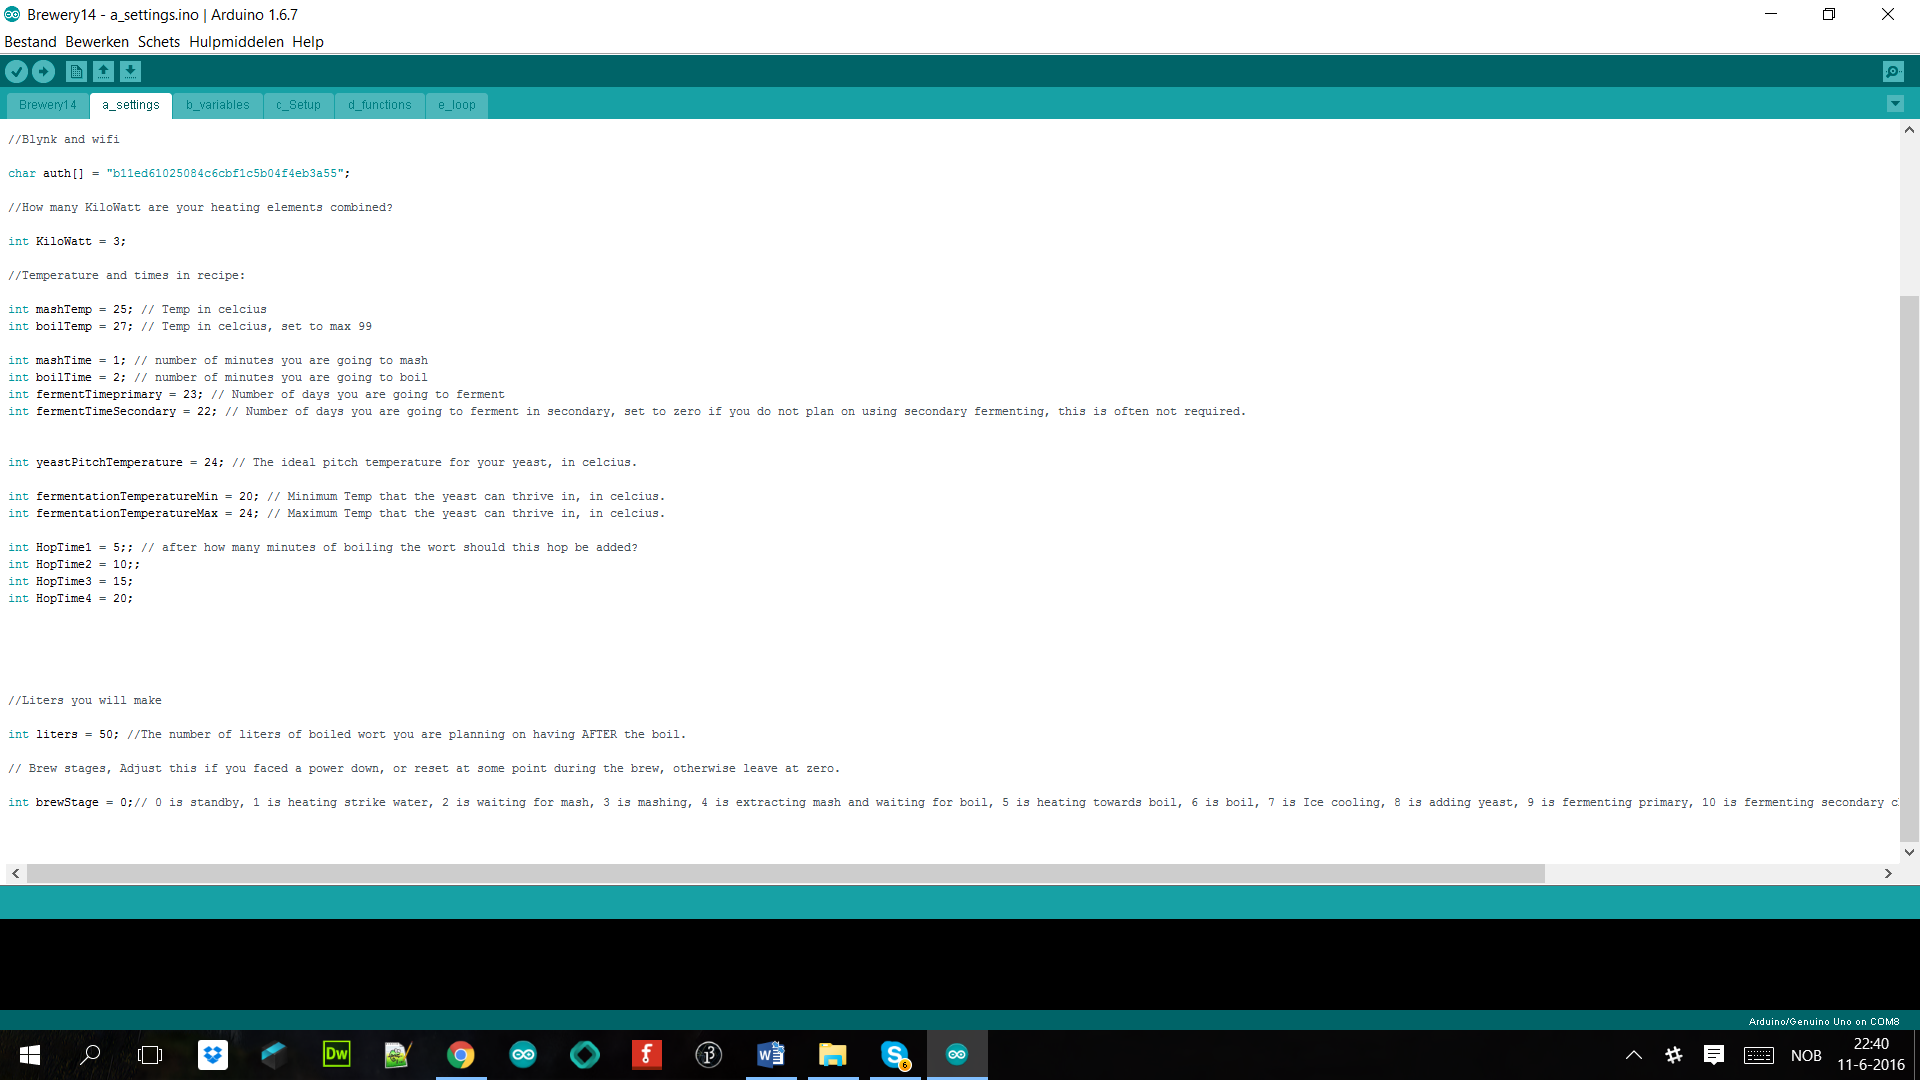This screenshot has height=1080, width=1920.
Task: Click the Save Sketch icon
Action: pyautogui.click(x=131, y=71)
